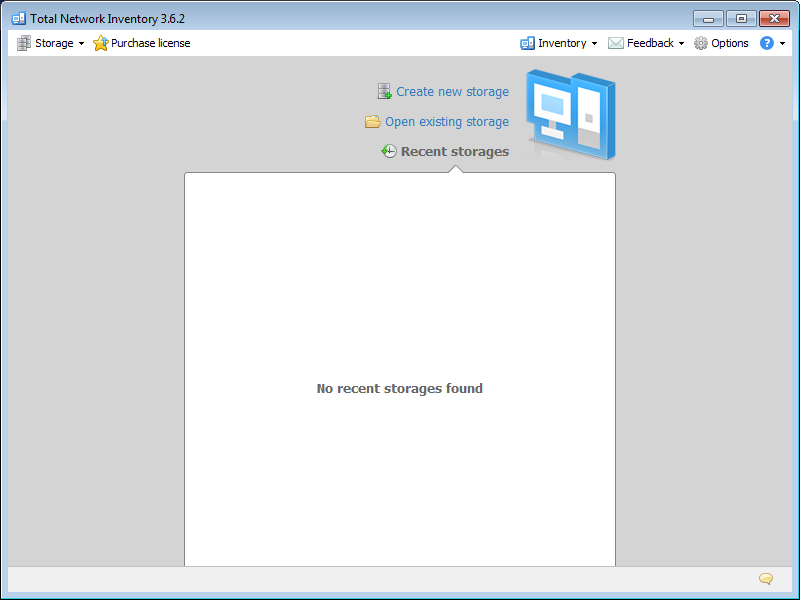Click the clock icon beside Recent storages
Screen dimensions: 800x600
click(388, 151)
